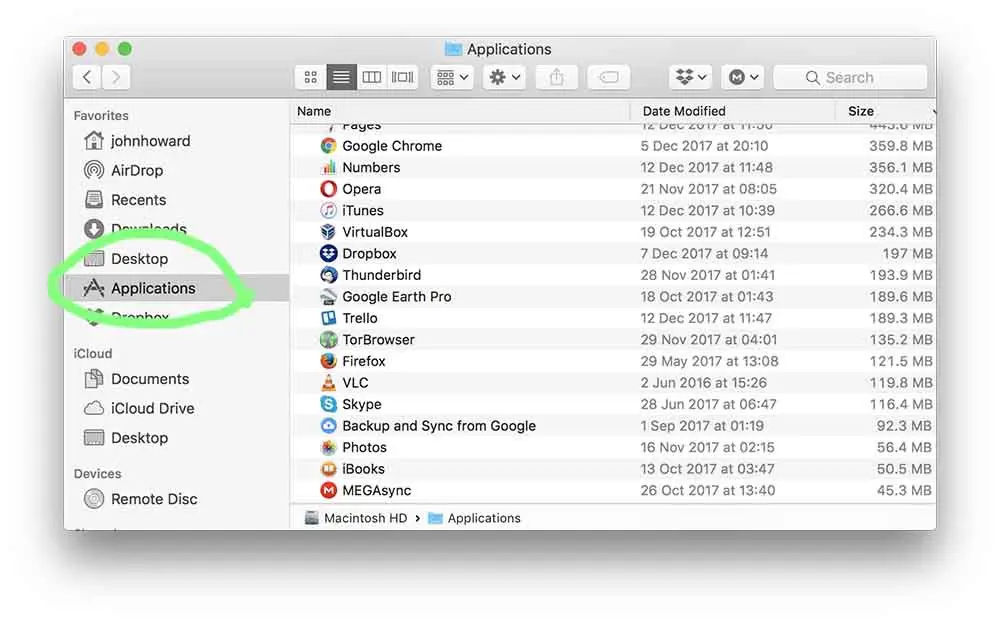Screen dimensions: 1000x621
Task: Click the VLC size value 119.8 MB
Action: (901, 383)
